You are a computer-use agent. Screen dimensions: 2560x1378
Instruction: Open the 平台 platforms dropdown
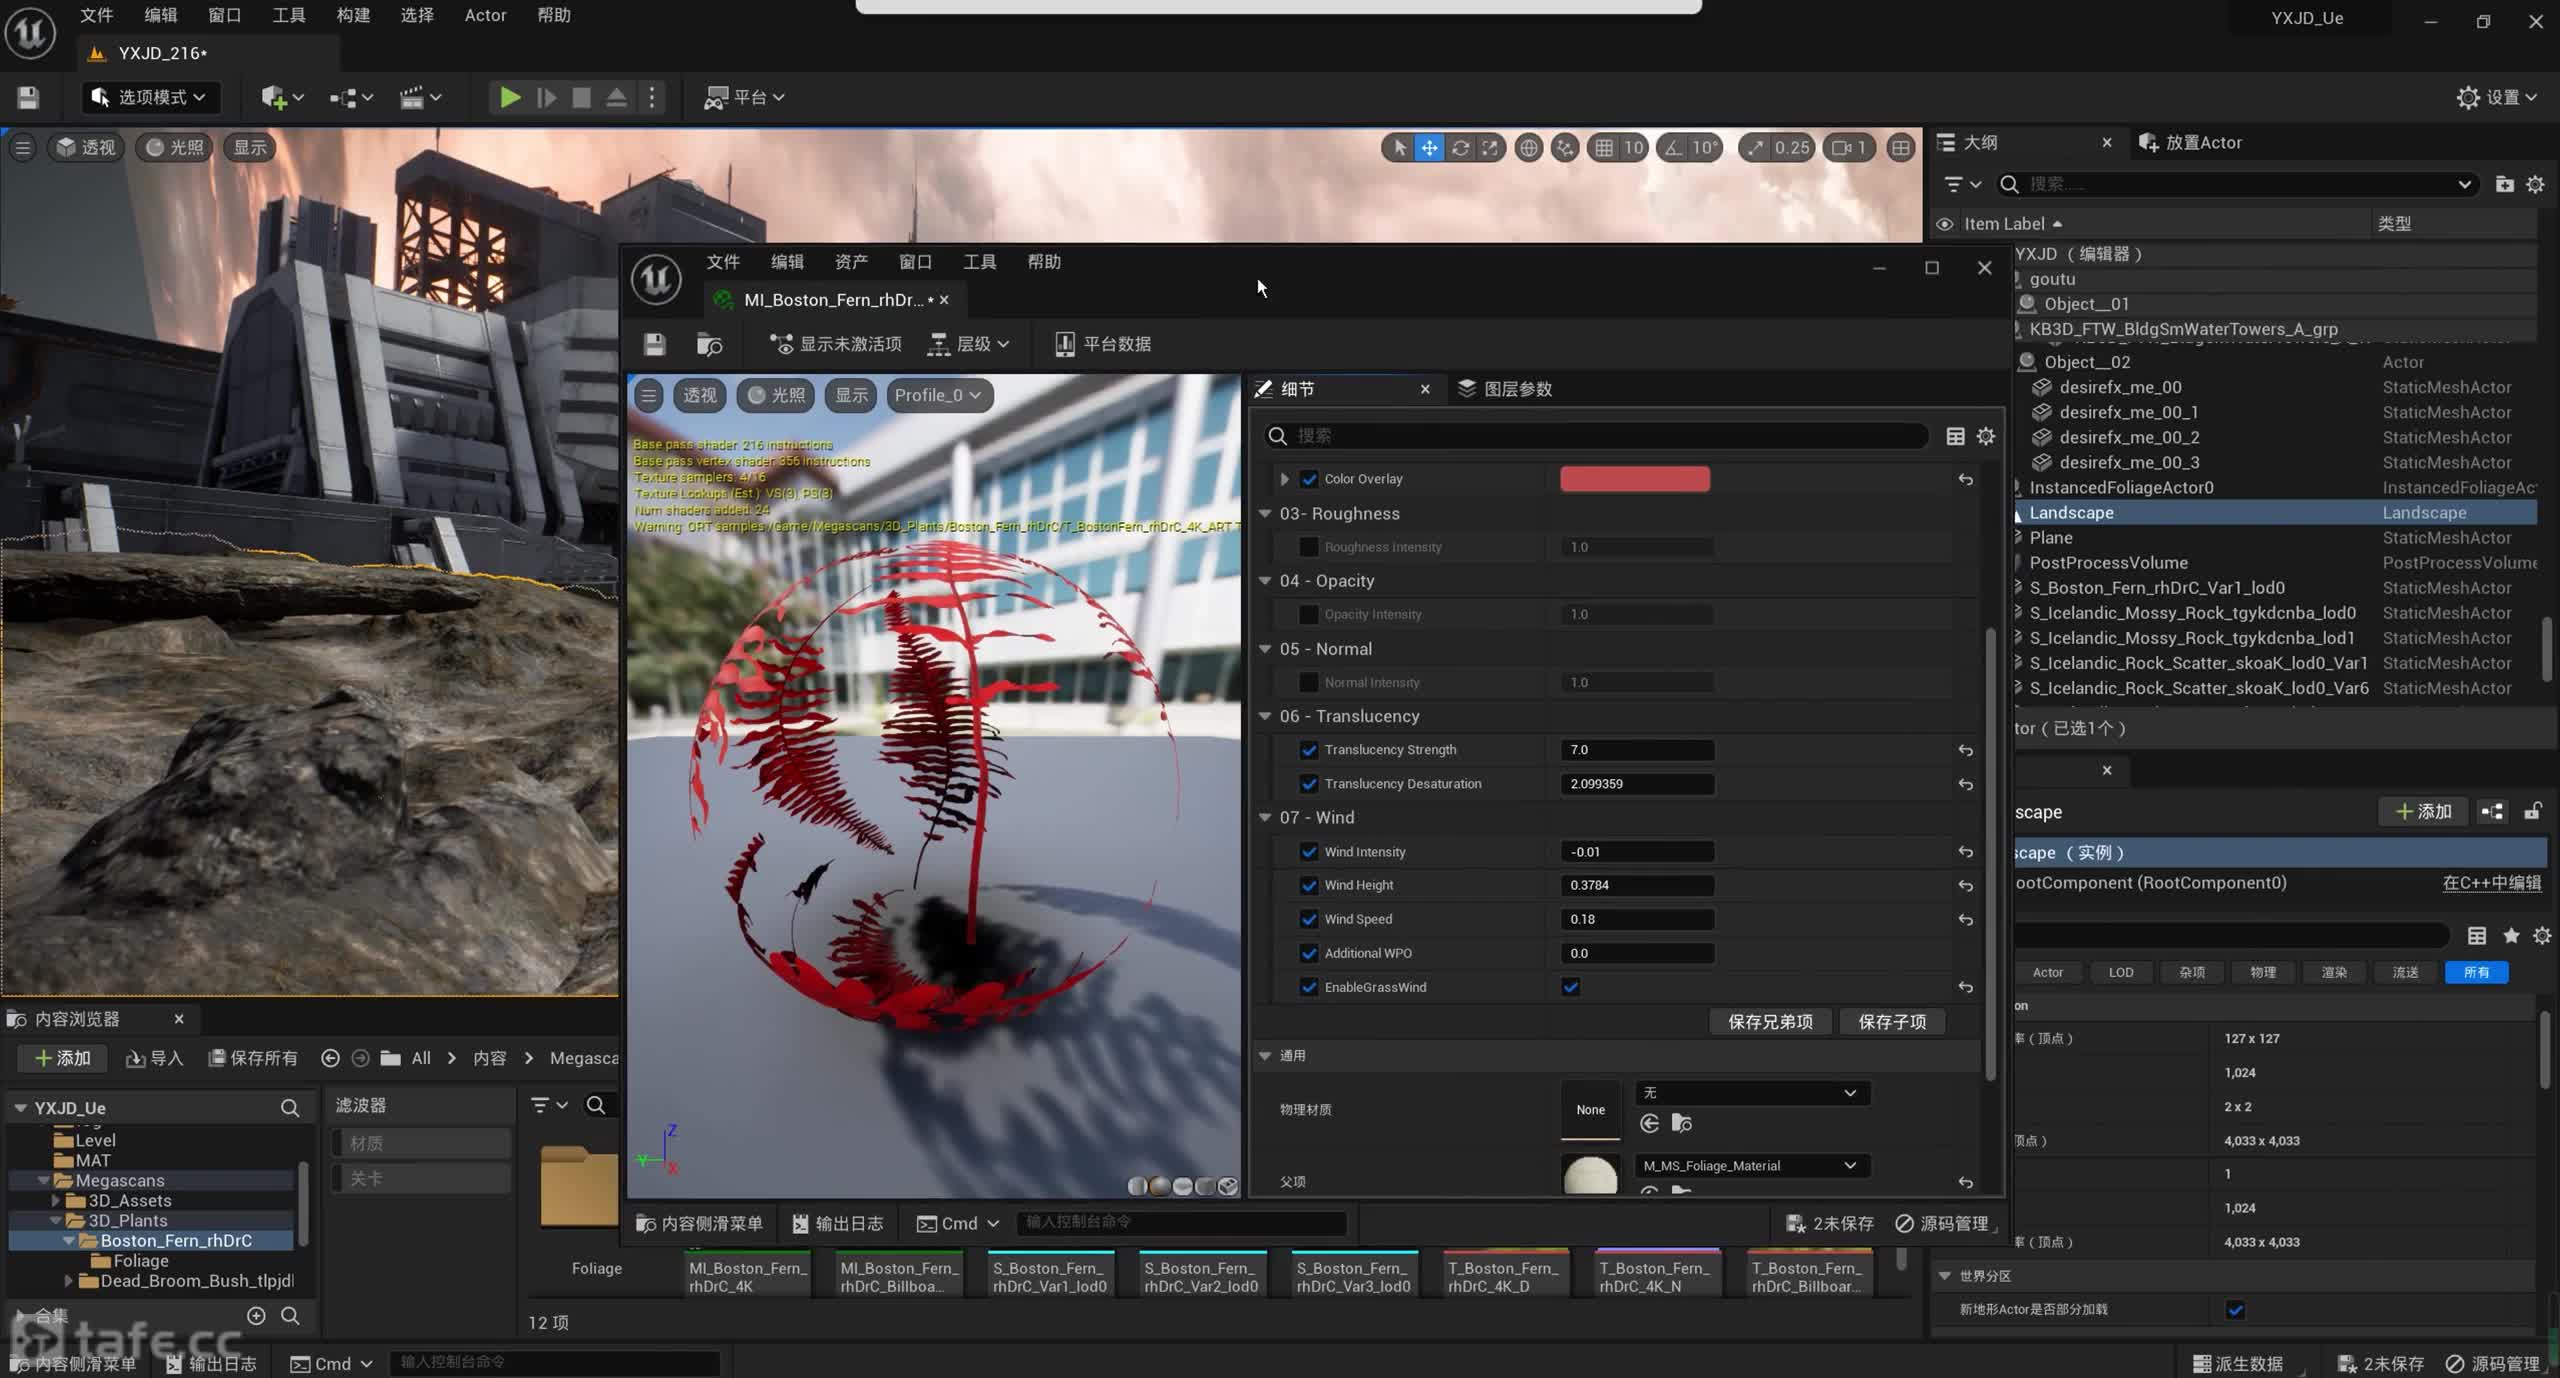tap(745, 97)
